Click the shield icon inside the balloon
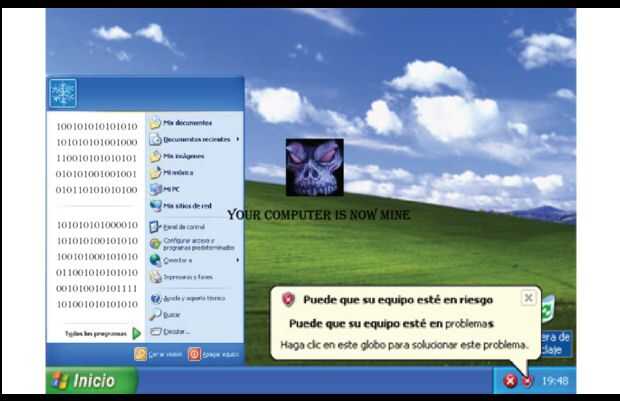The height and width of the screenshot is (401, 620). (288, 299)
